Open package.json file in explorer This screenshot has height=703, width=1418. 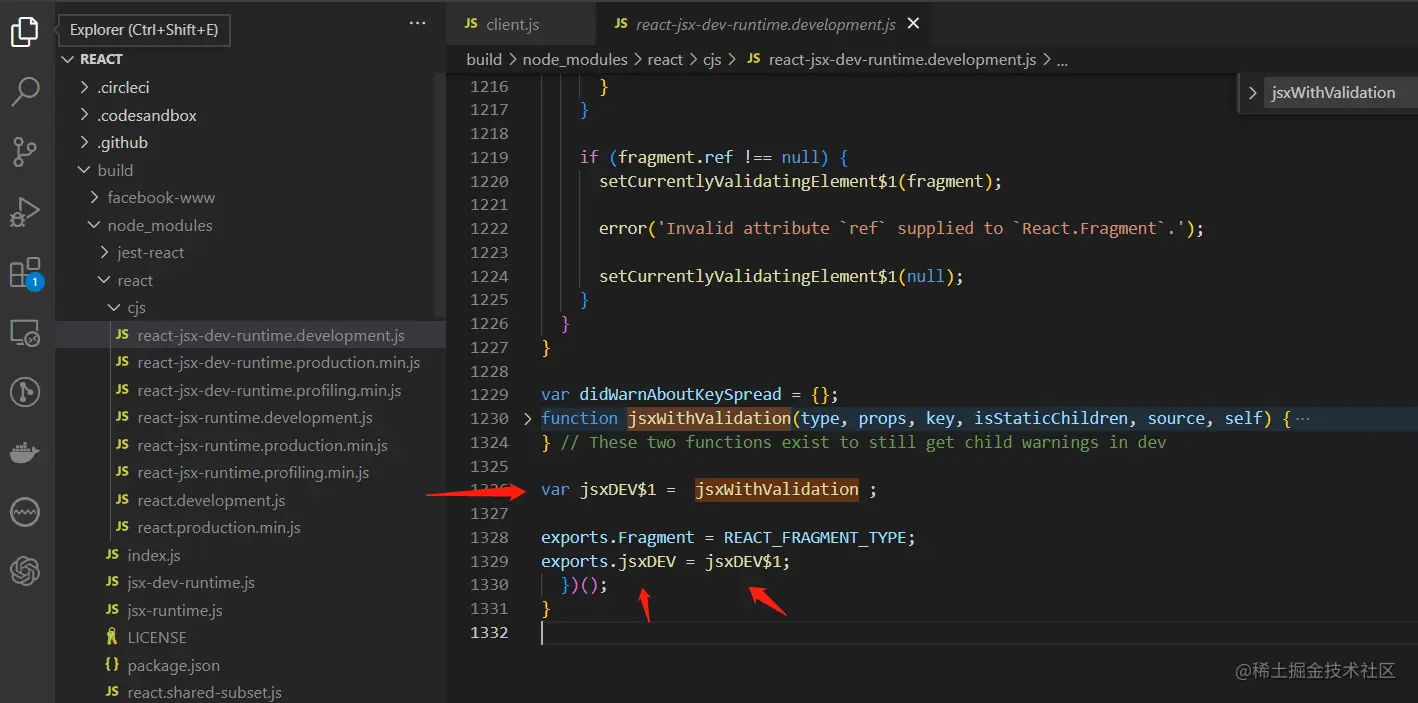tap(173, 665)
